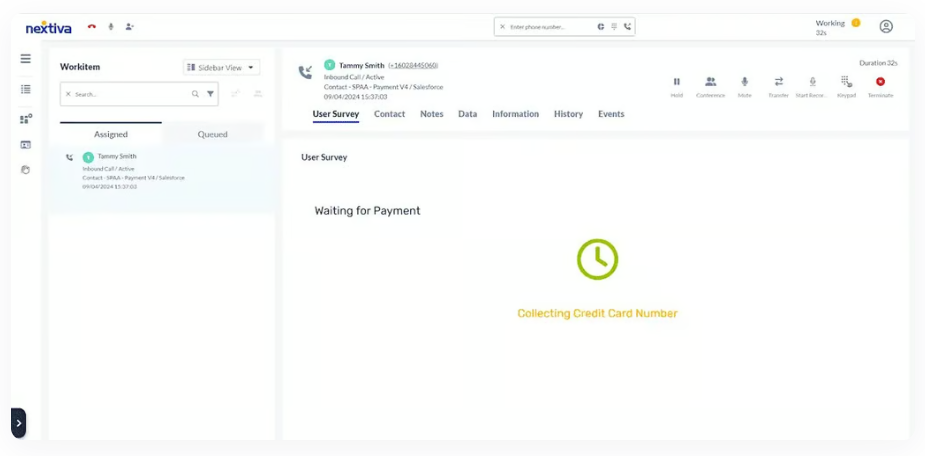Screen dimensions: 925x456
Task: Open the Working status dropdown
Action: 838,27
